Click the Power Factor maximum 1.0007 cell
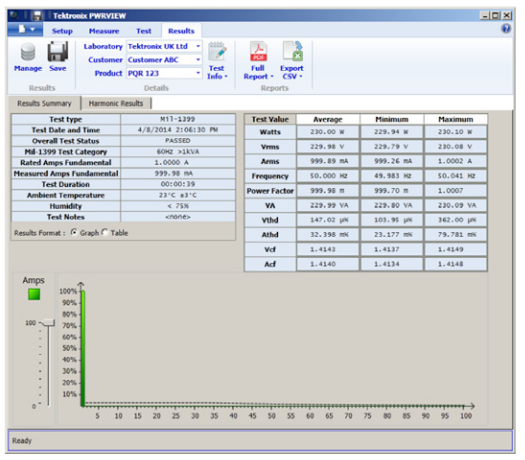The height and width of the screenshot is (460, 525). point(455,190)
